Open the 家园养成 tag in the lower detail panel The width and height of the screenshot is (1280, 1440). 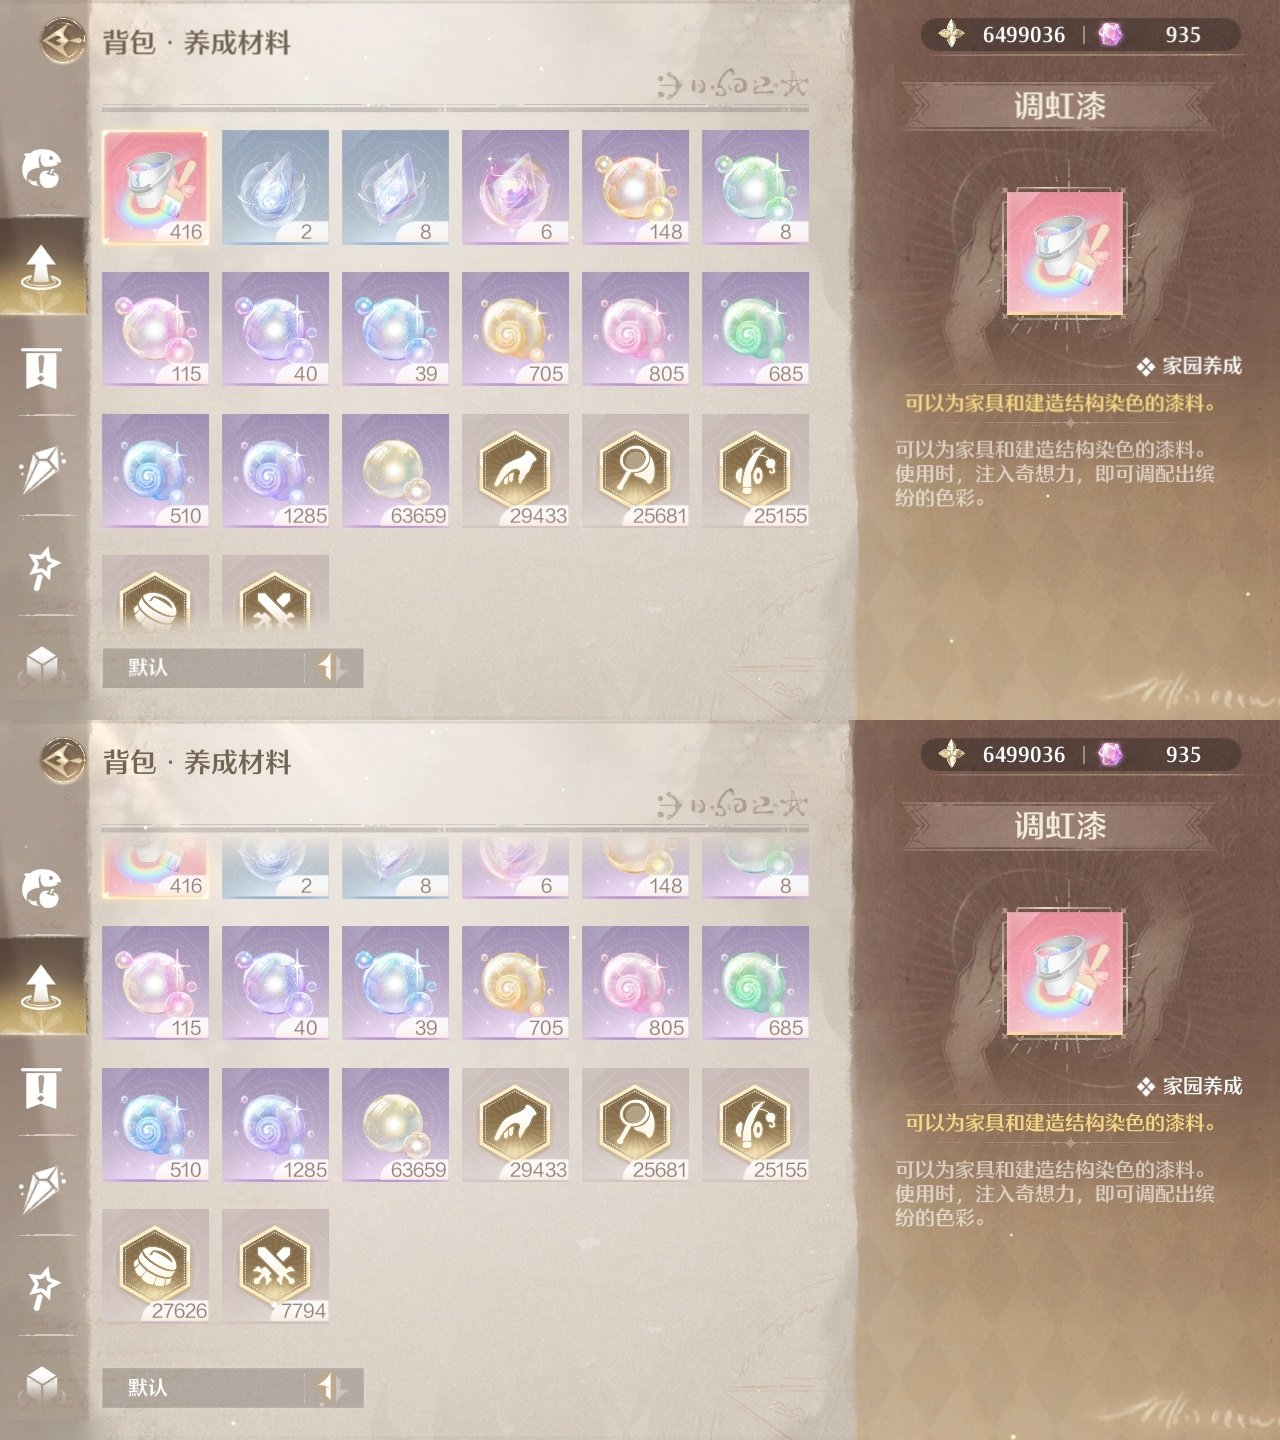pos(1190,1086)
